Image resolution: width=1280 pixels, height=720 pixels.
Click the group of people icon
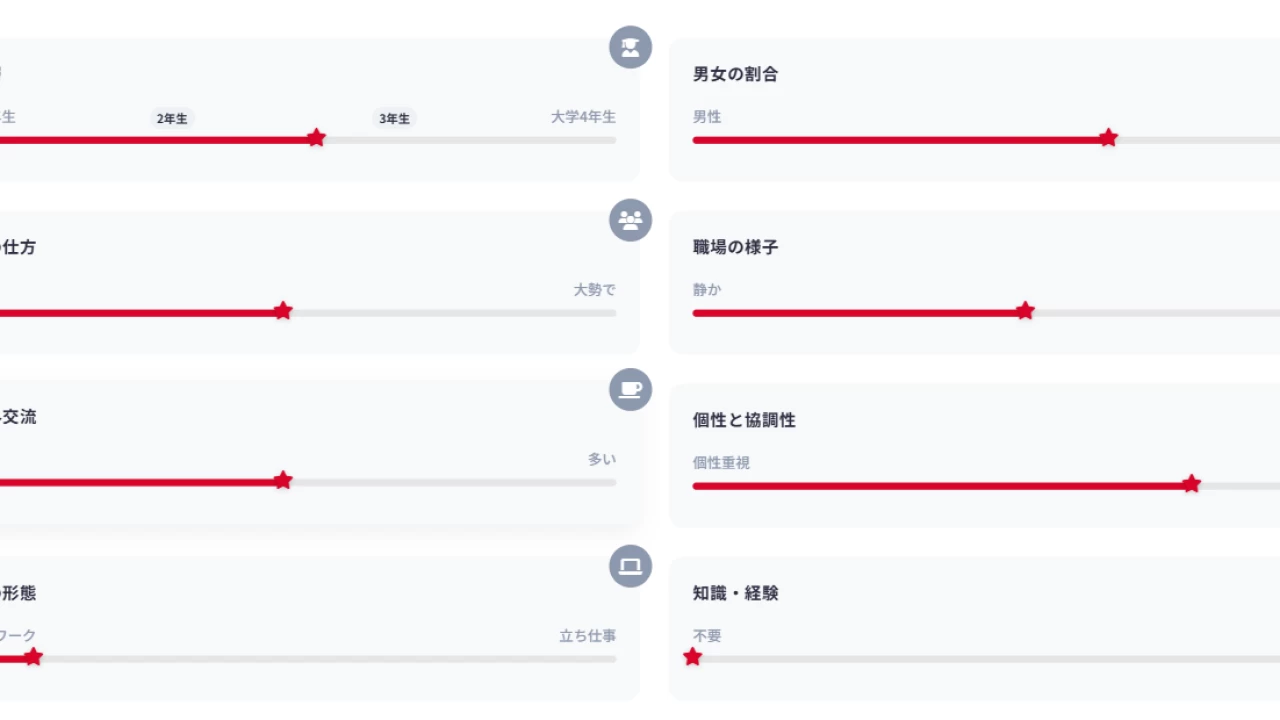click(630, 220)
